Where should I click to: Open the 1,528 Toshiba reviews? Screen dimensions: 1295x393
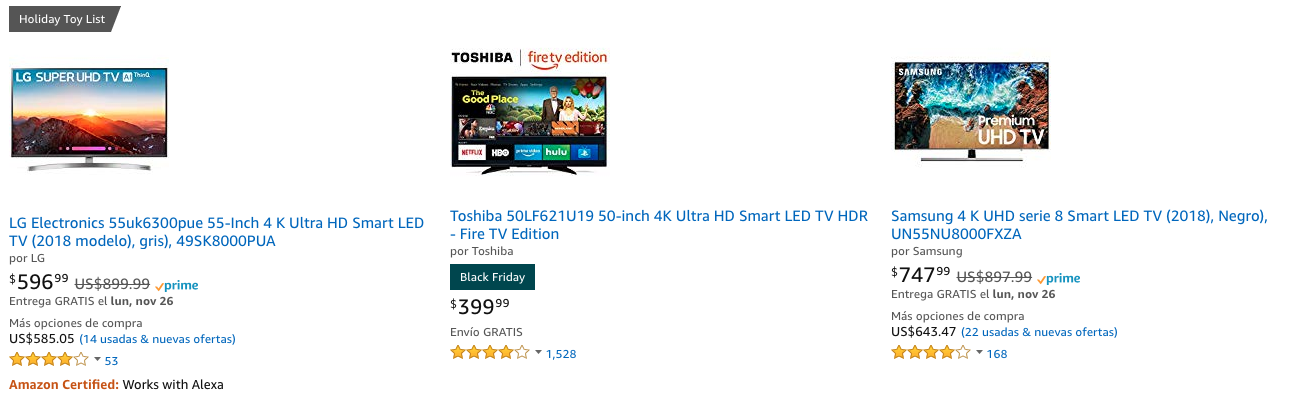point(561,354)
